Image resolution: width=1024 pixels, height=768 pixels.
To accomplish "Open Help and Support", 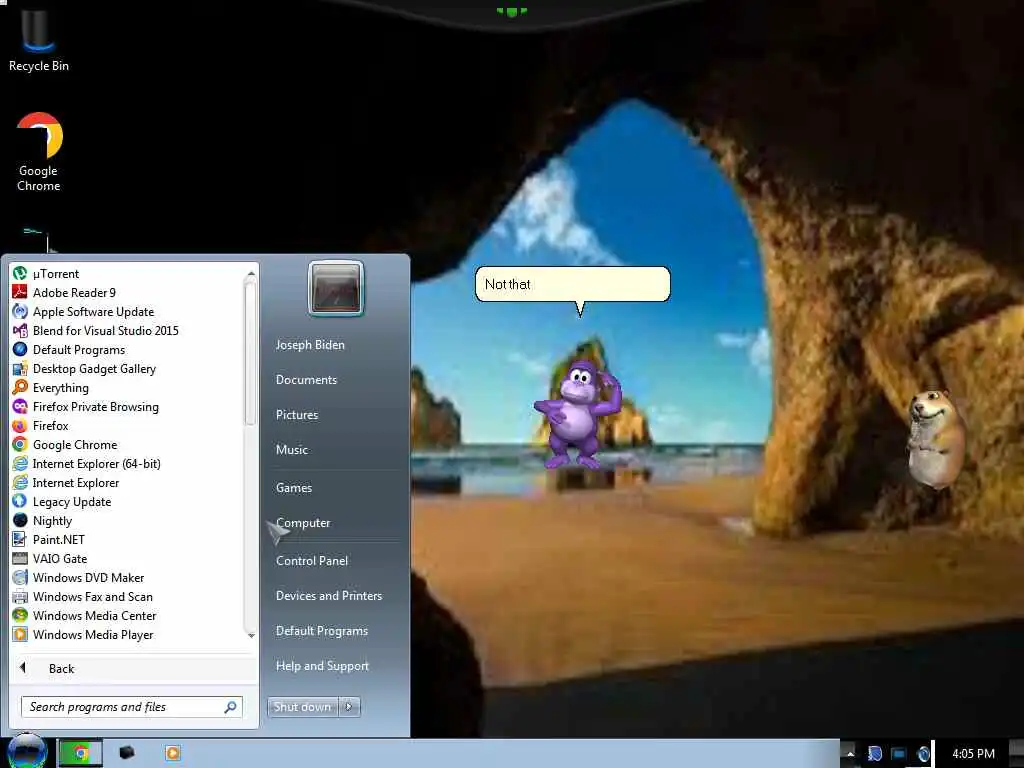I will coord(323,666).
